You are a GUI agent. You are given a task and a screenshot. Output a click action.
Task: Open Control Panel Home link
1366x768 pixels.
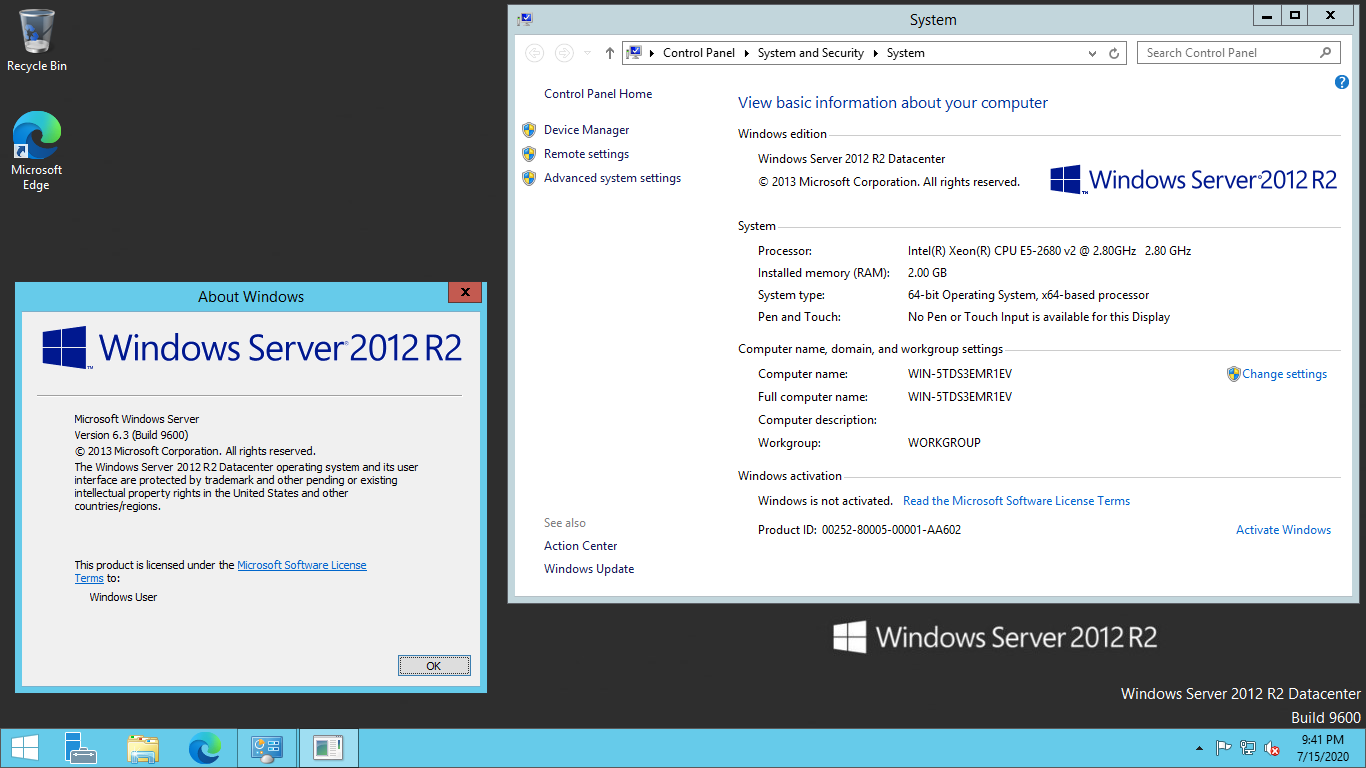(x=598, y=94)
